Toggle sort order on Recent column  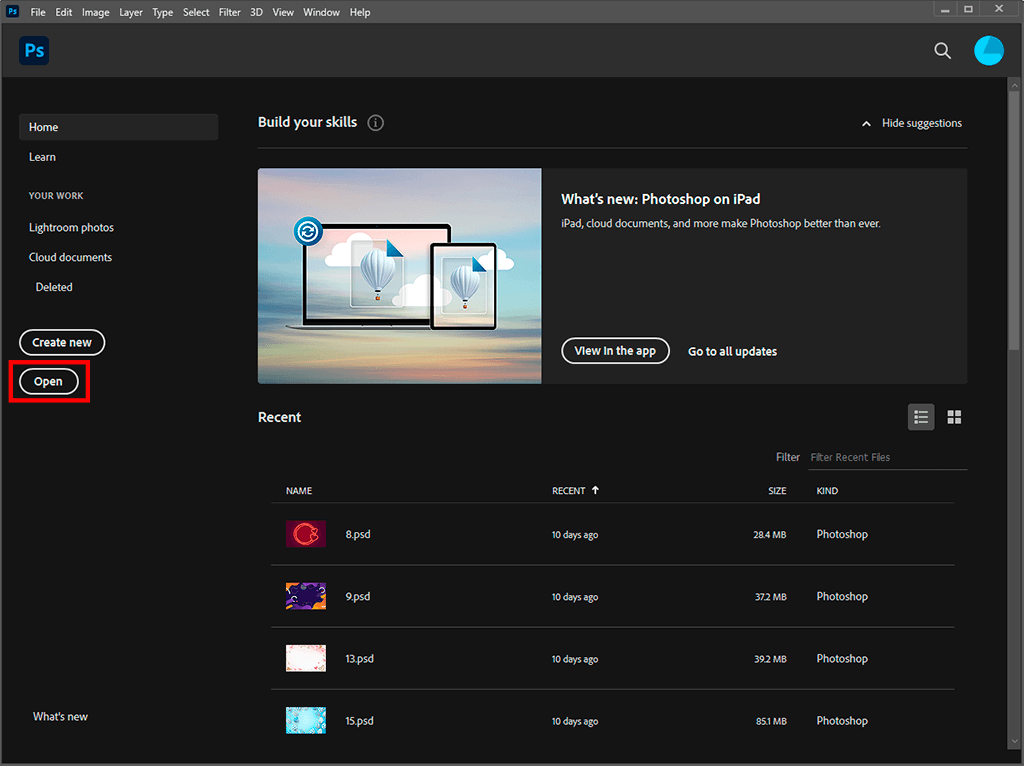(575, 491)
